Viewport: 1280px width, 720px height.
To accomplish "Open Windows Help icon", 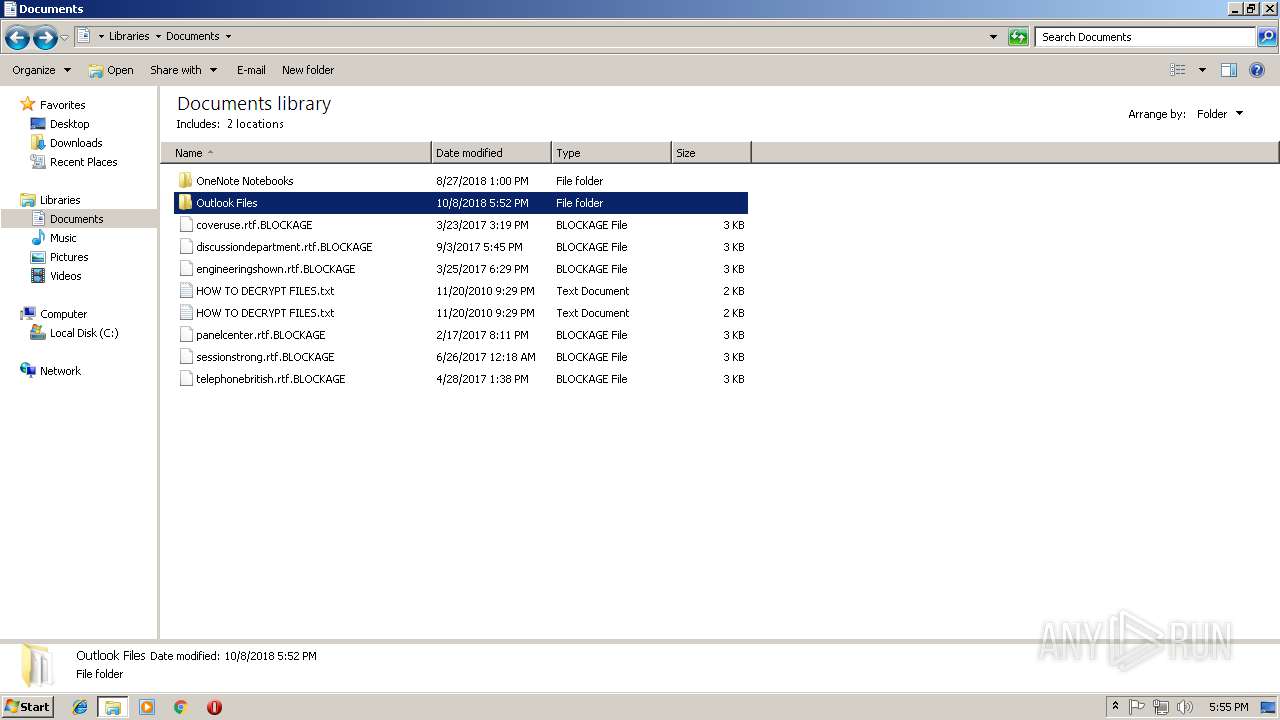I will pos(1257,70).
